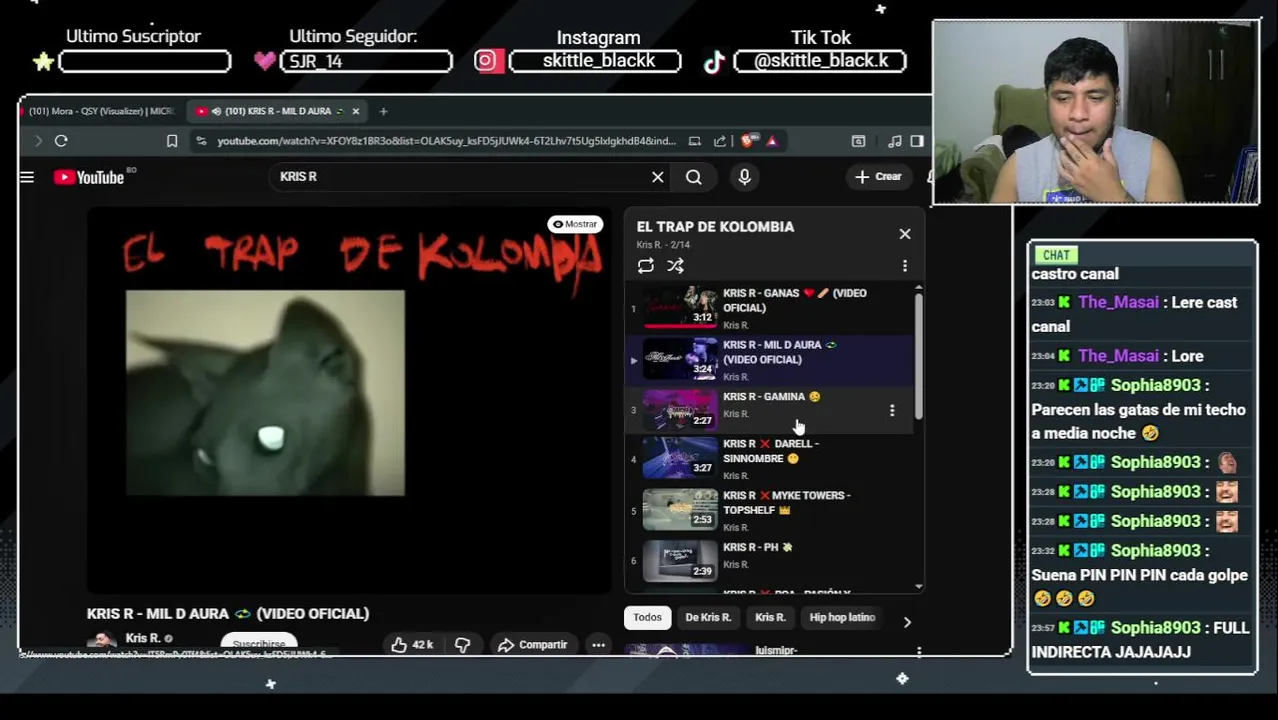Bookmark this page with the bookmark icon
1278x720 pixels.
172,141
